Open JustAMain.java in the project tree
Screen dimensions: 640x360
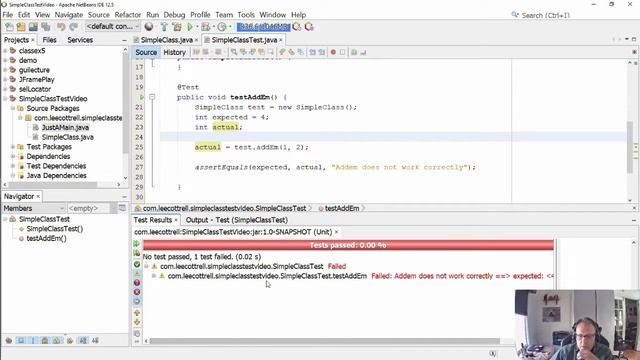pos(65,128)
